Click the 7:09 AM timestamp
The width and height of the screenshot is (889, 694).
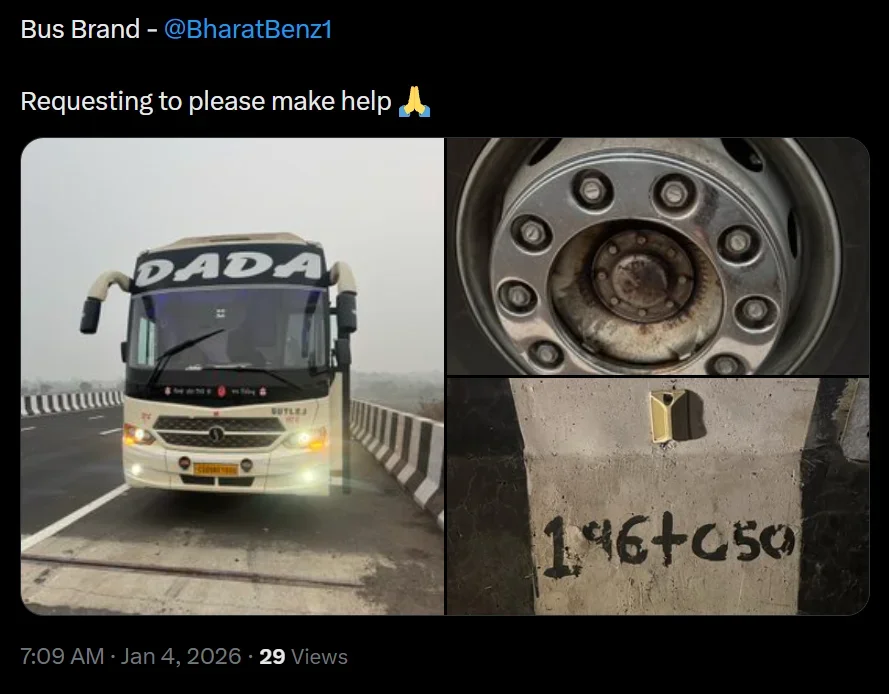point(62,657)
